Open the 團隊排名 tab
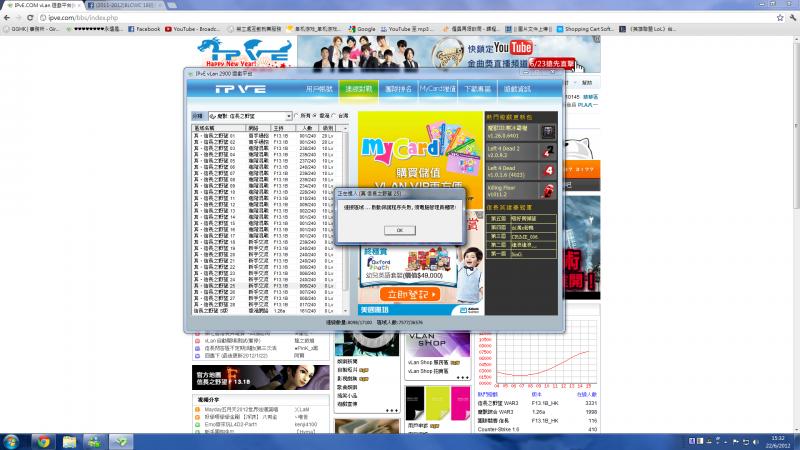 coord(397,90)
